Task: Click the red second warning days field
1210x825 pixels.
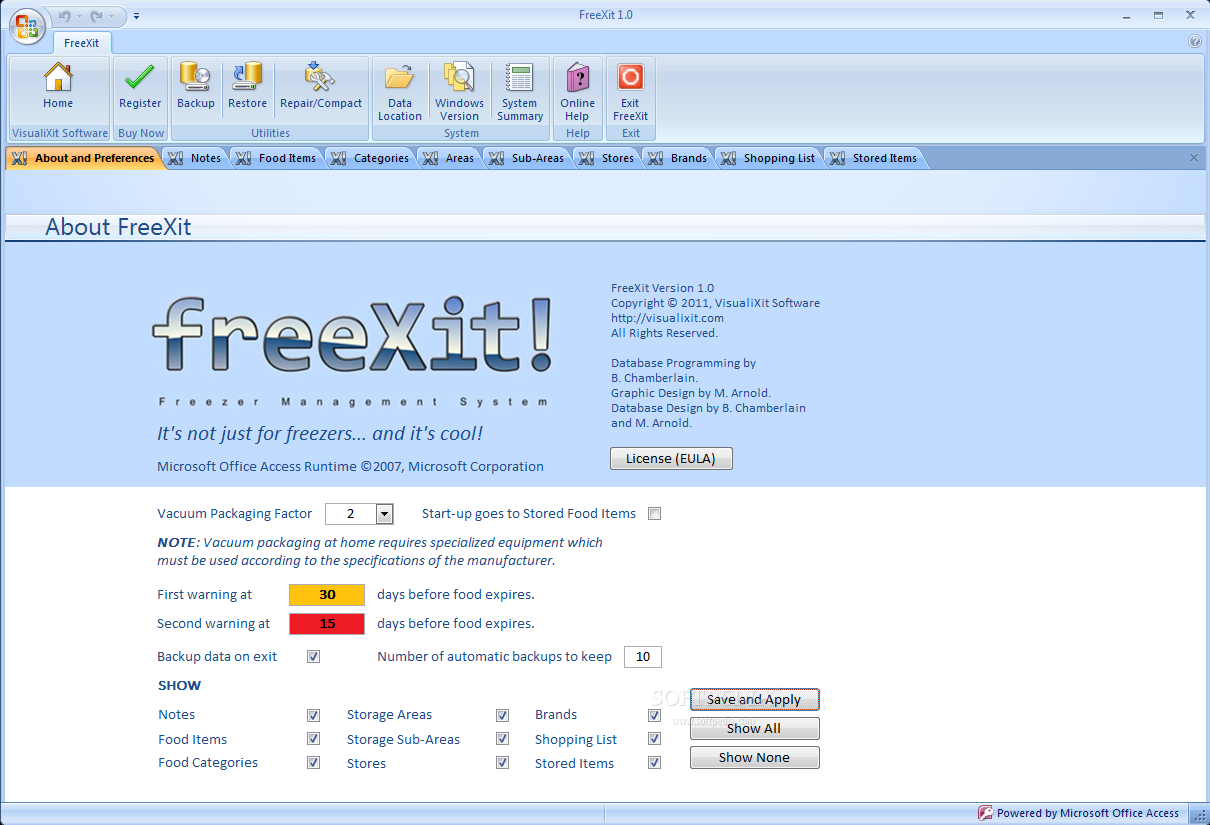Action: (x=327, y=624)
